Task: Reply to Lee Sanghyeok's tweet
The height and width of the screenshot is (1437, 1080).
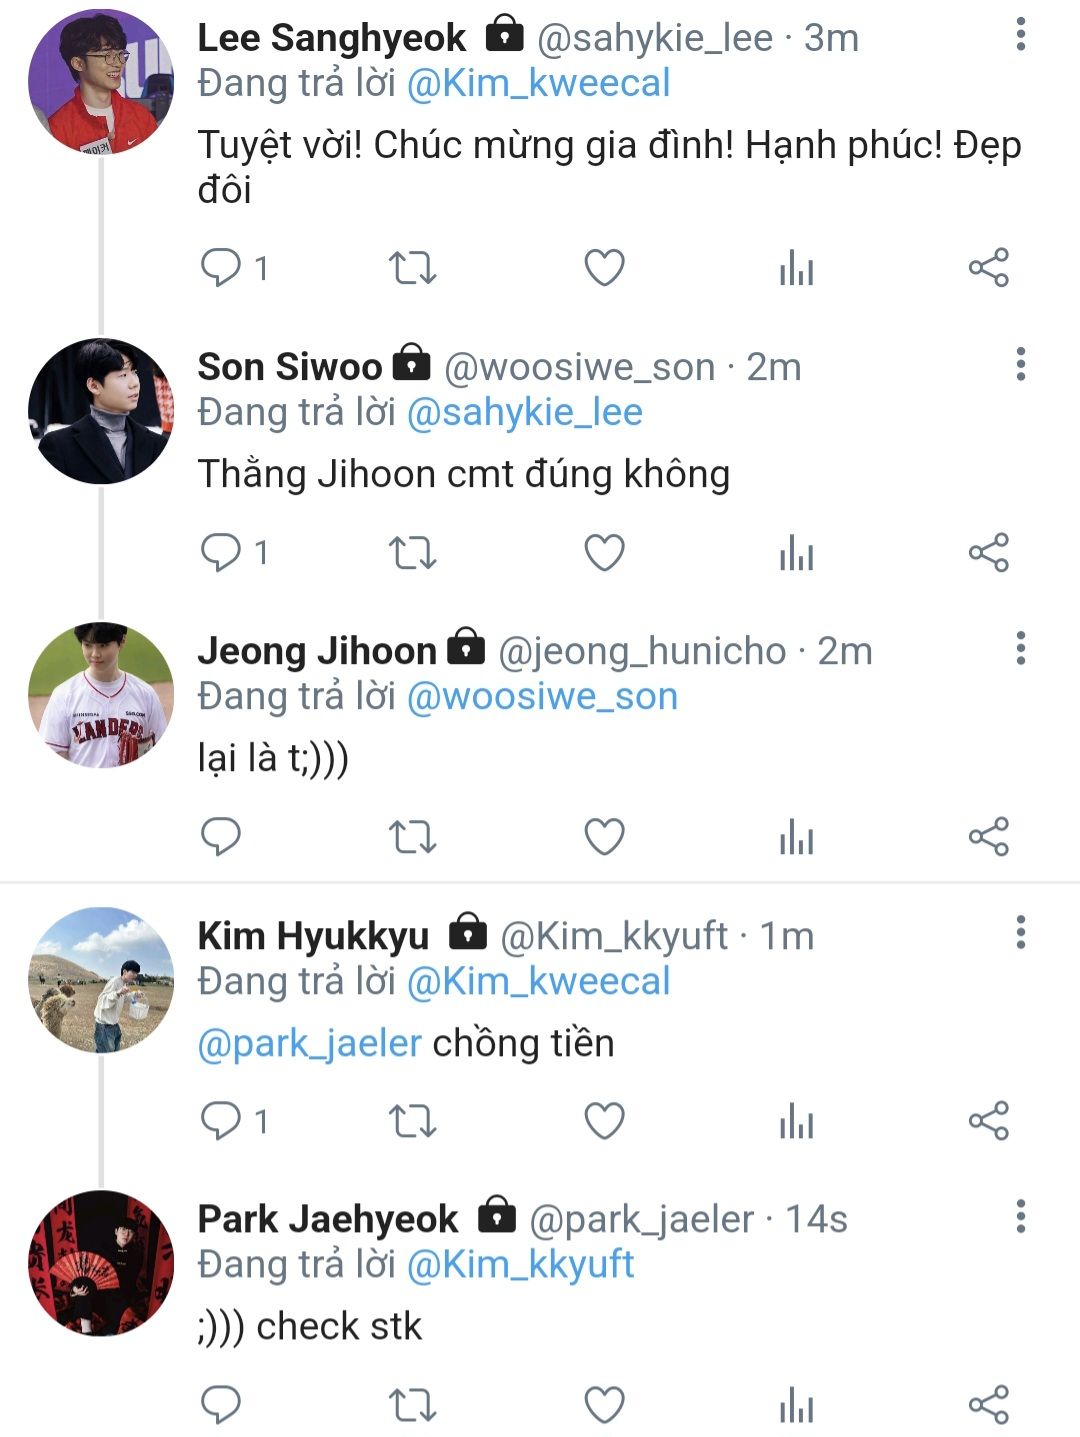Action: pos(221,268)
